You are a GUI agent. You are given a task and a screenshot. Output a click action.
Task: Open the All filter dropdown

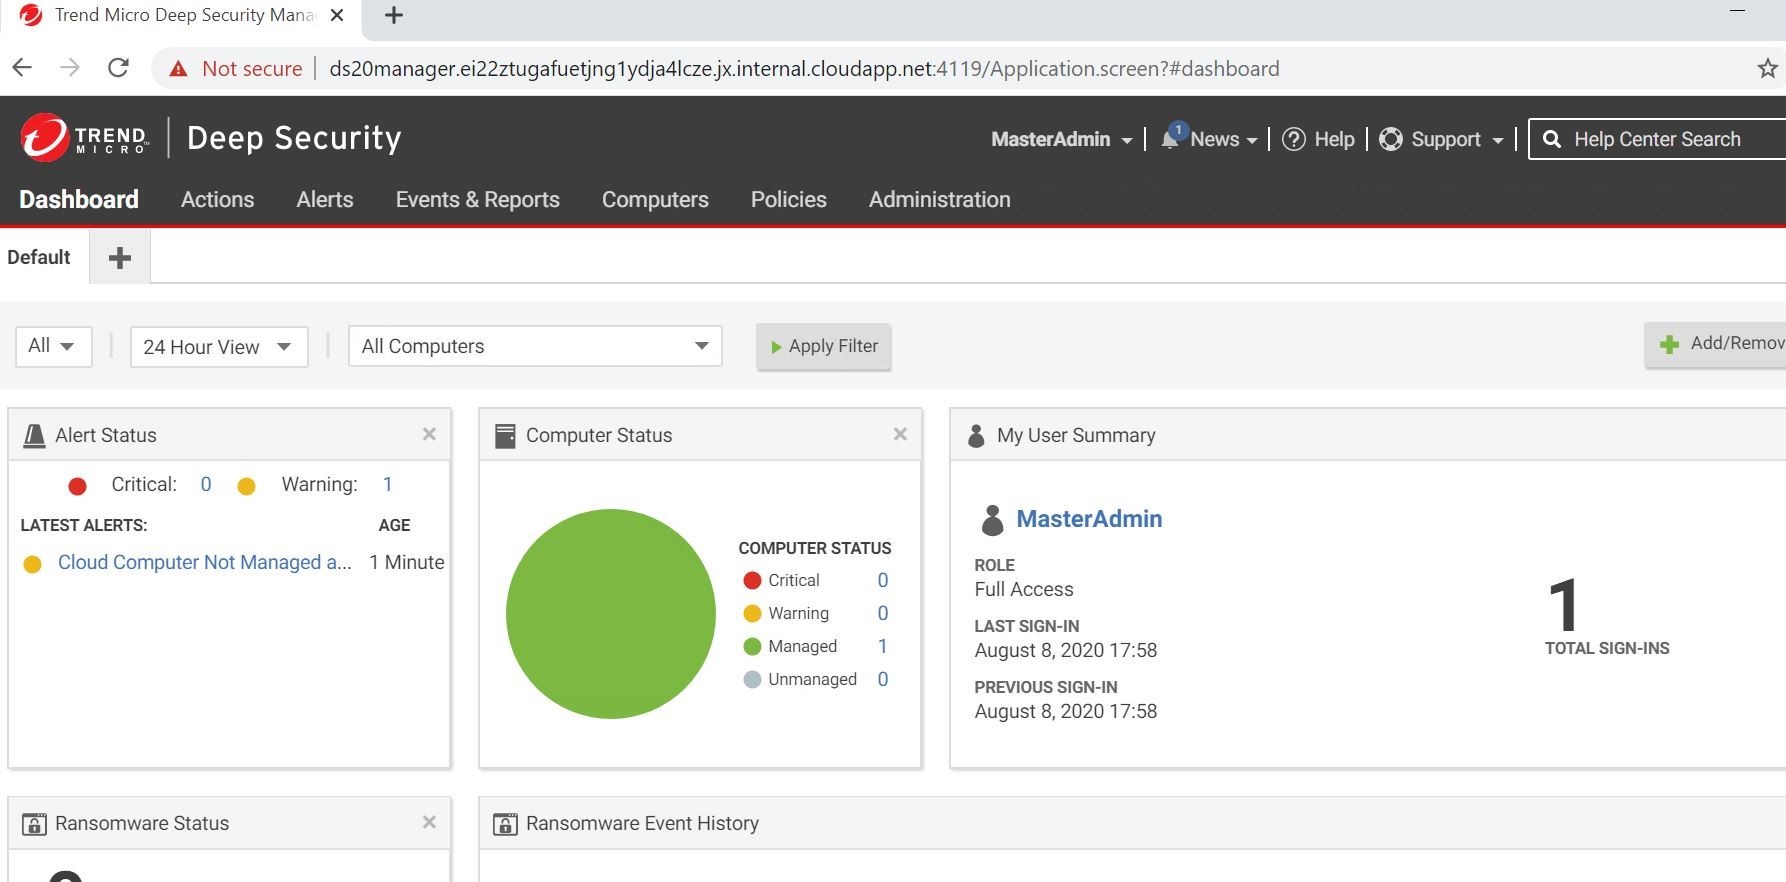click(54, 346)
